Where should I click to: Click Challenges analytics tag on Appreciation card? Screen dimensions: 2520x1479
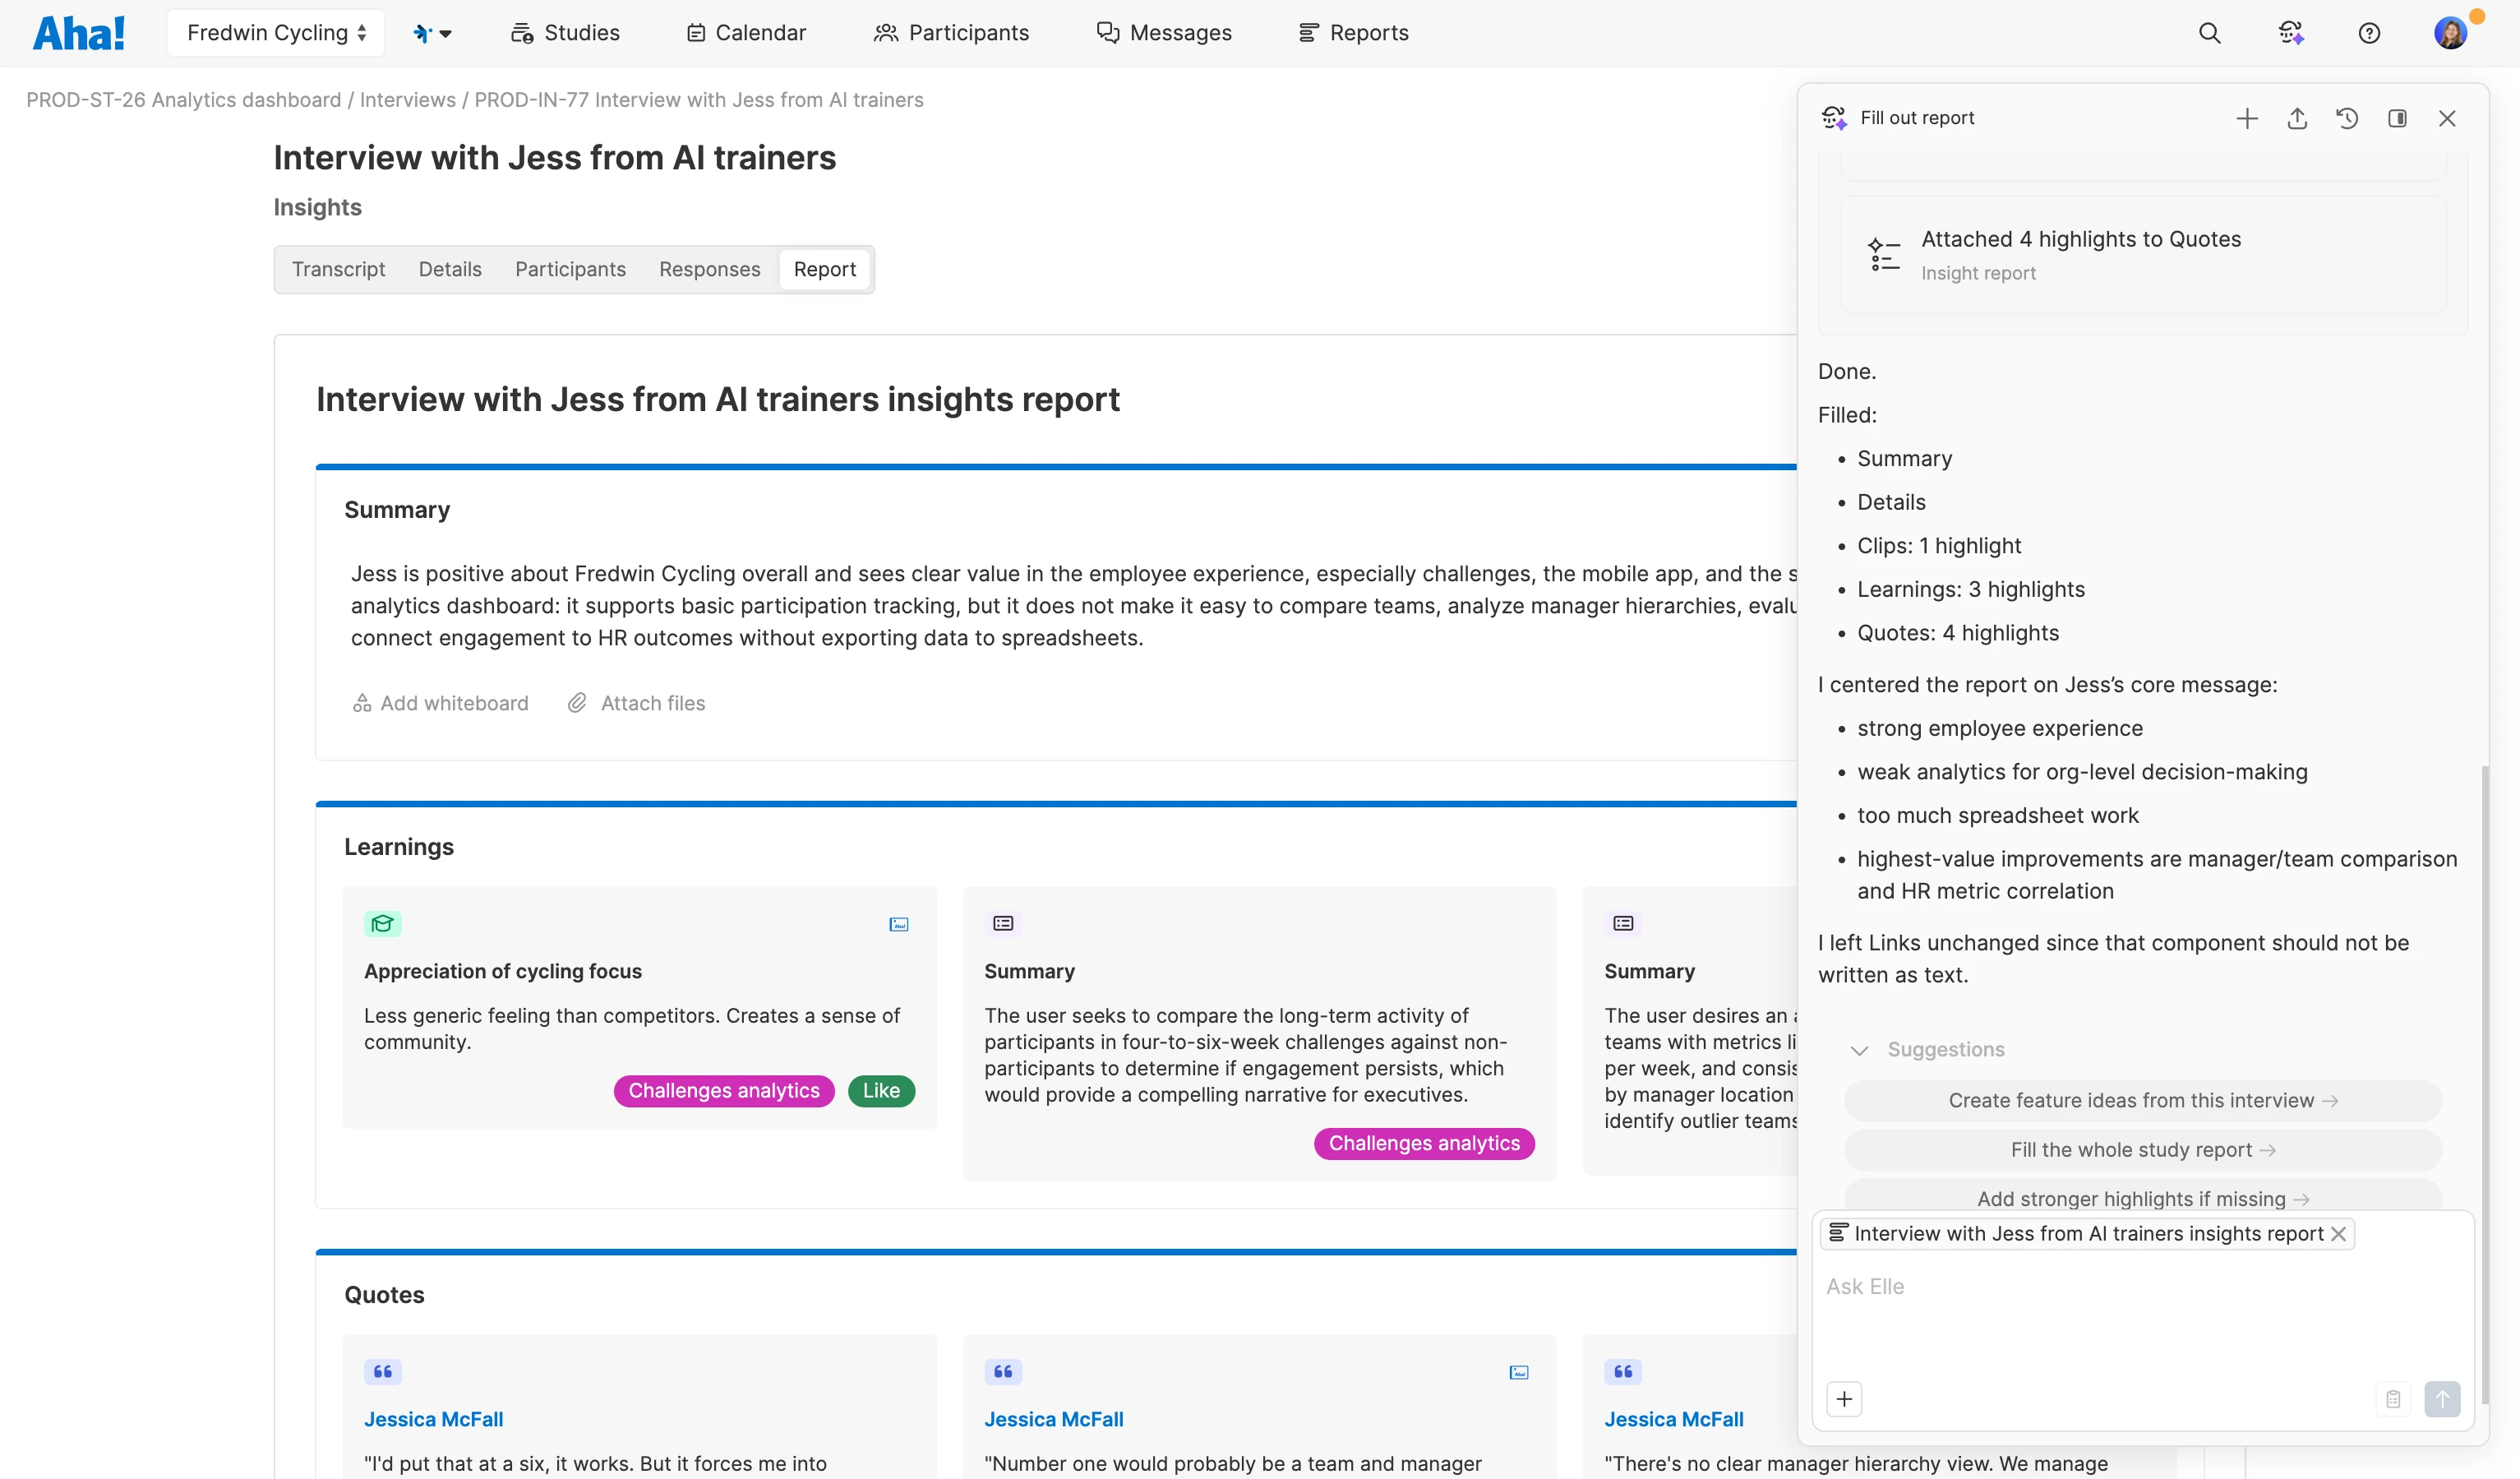click(x=724, y=1090)
